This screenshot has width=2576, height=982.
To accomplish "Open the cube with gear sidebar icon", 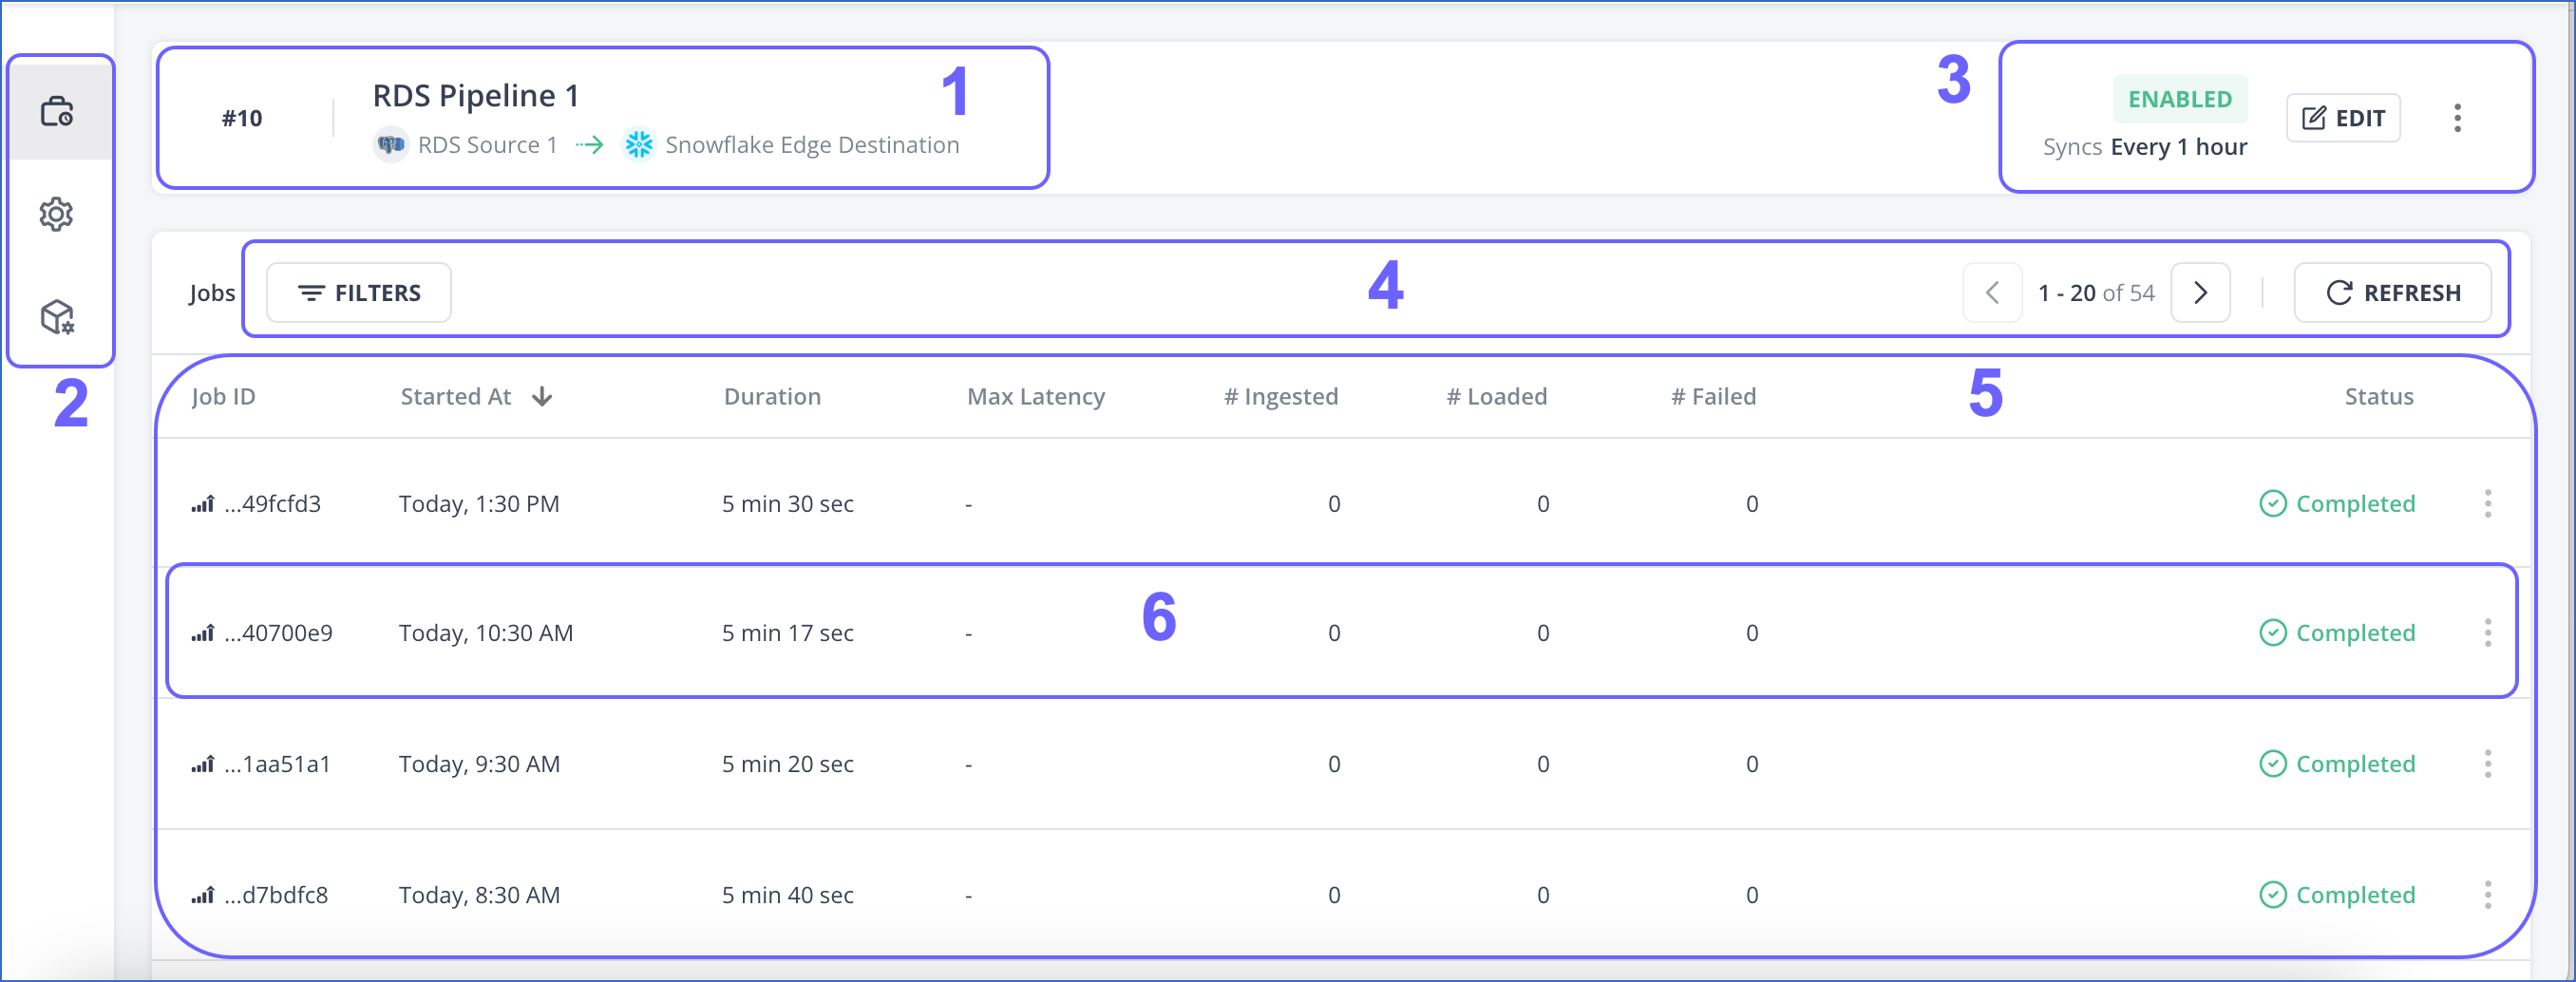I will 57,317.
